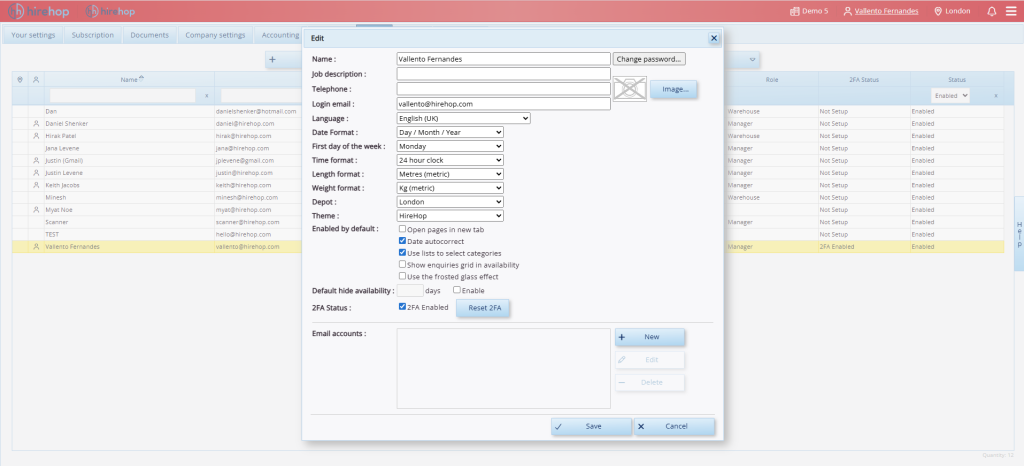Click the Job description input field
This screenshot has width=1024, height=466.
pyautogui.click(x=504, y=74)
